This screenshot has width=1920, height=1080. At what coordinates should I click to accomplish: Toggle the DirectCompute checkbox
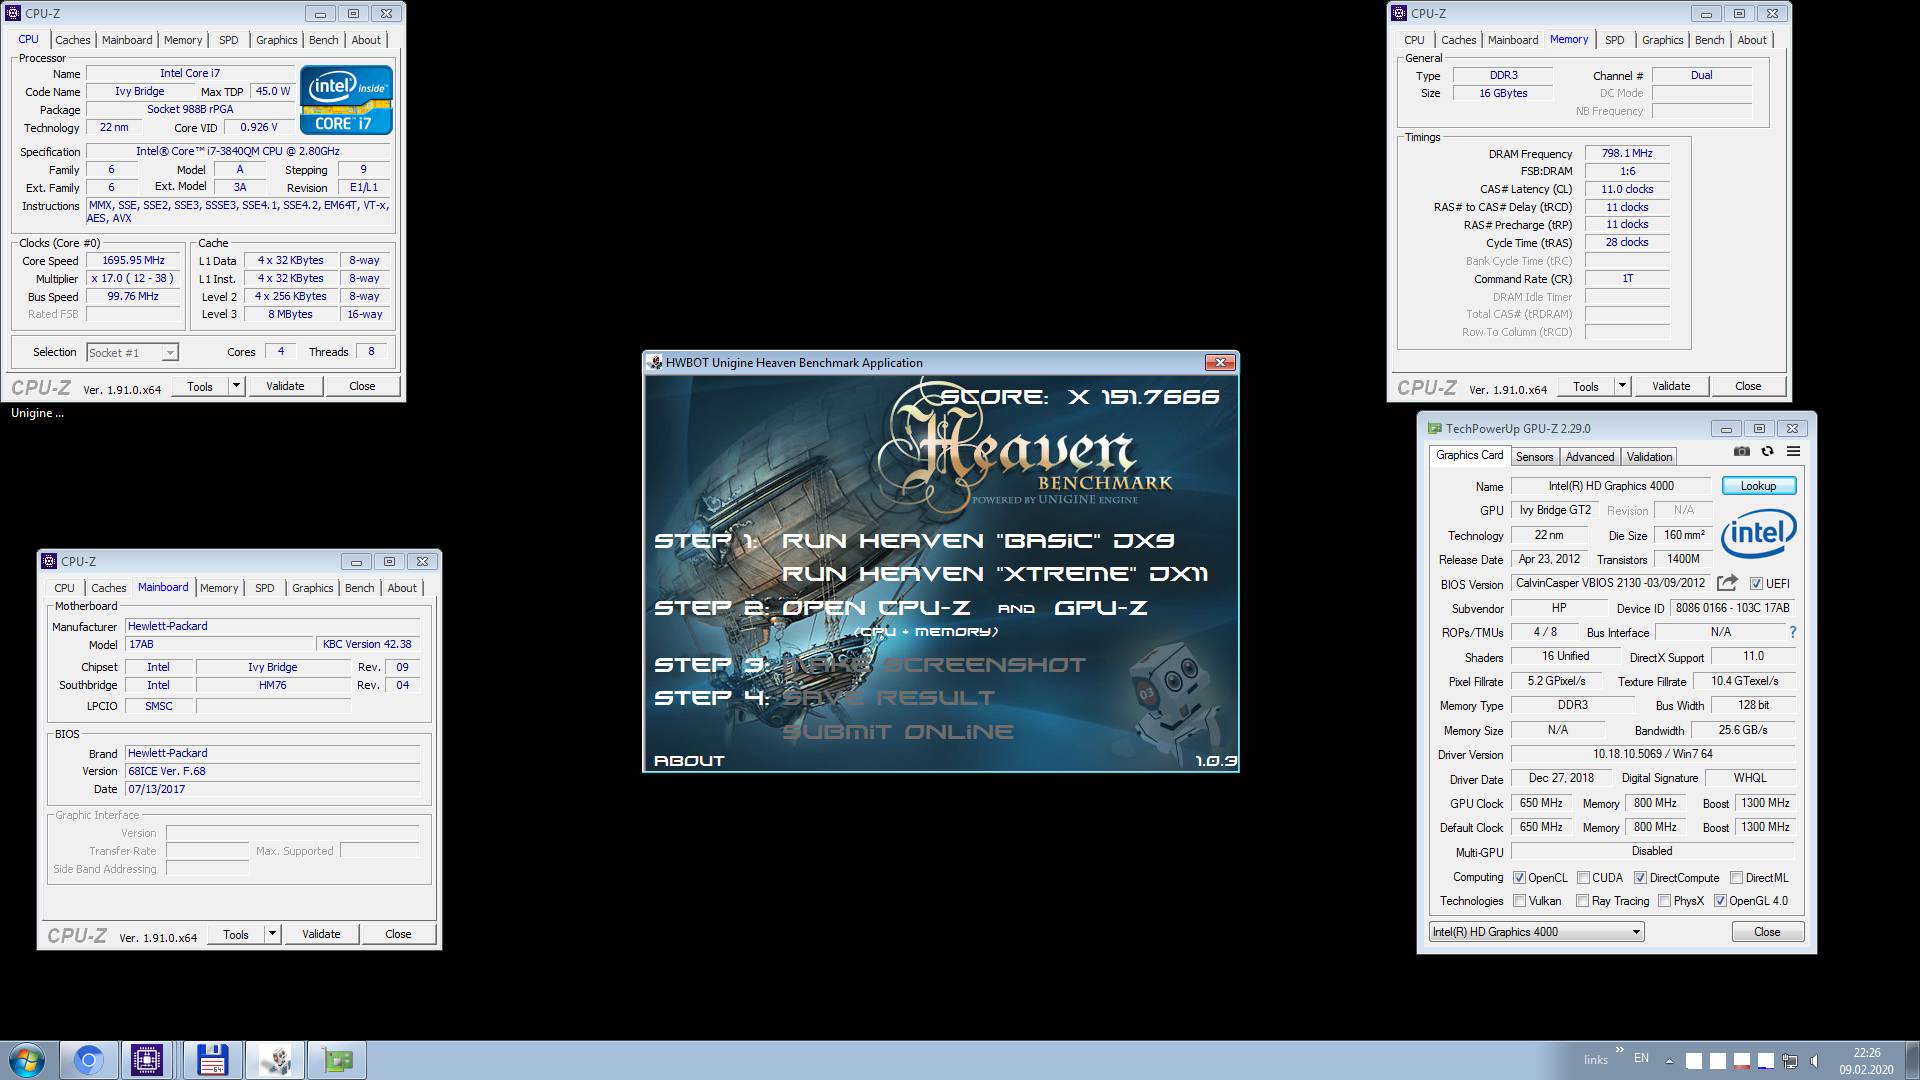point(1640,878)
